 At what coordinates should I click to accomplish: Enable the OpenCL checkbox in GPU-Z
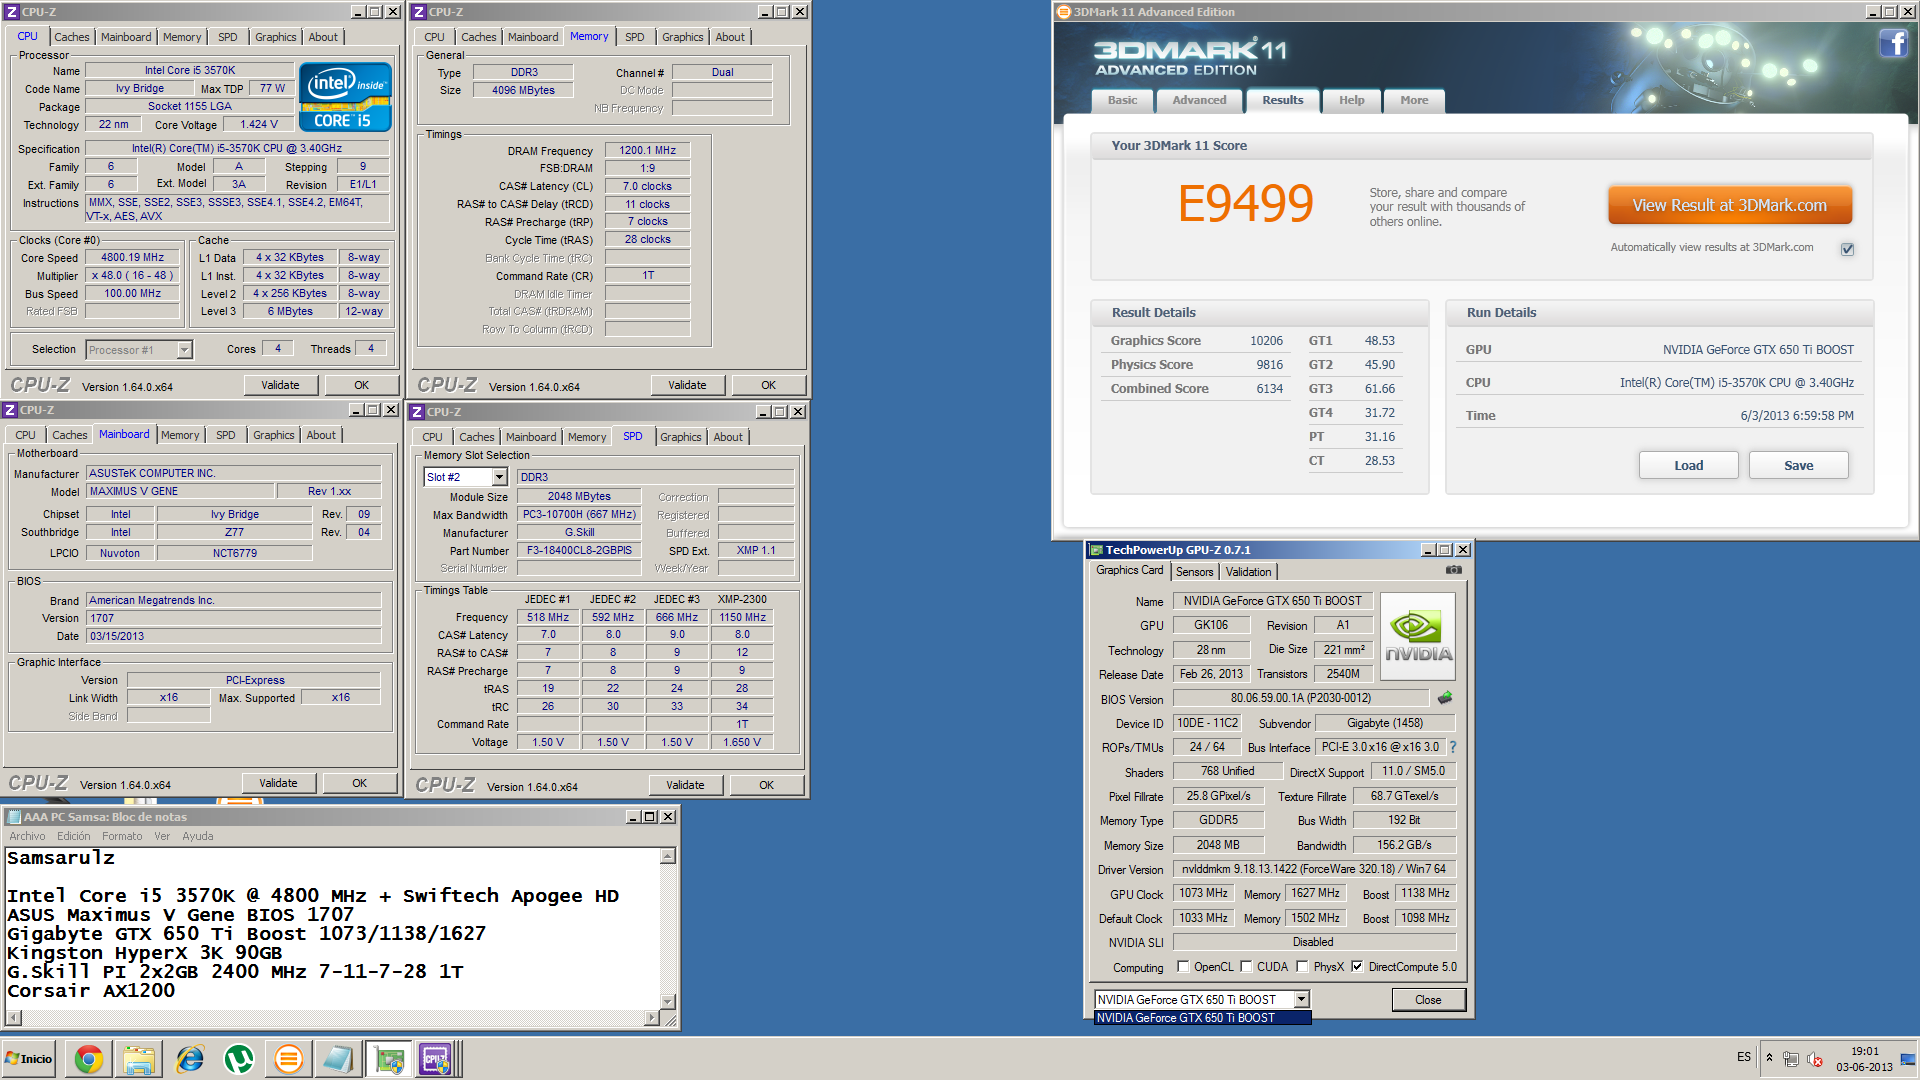1183,967
